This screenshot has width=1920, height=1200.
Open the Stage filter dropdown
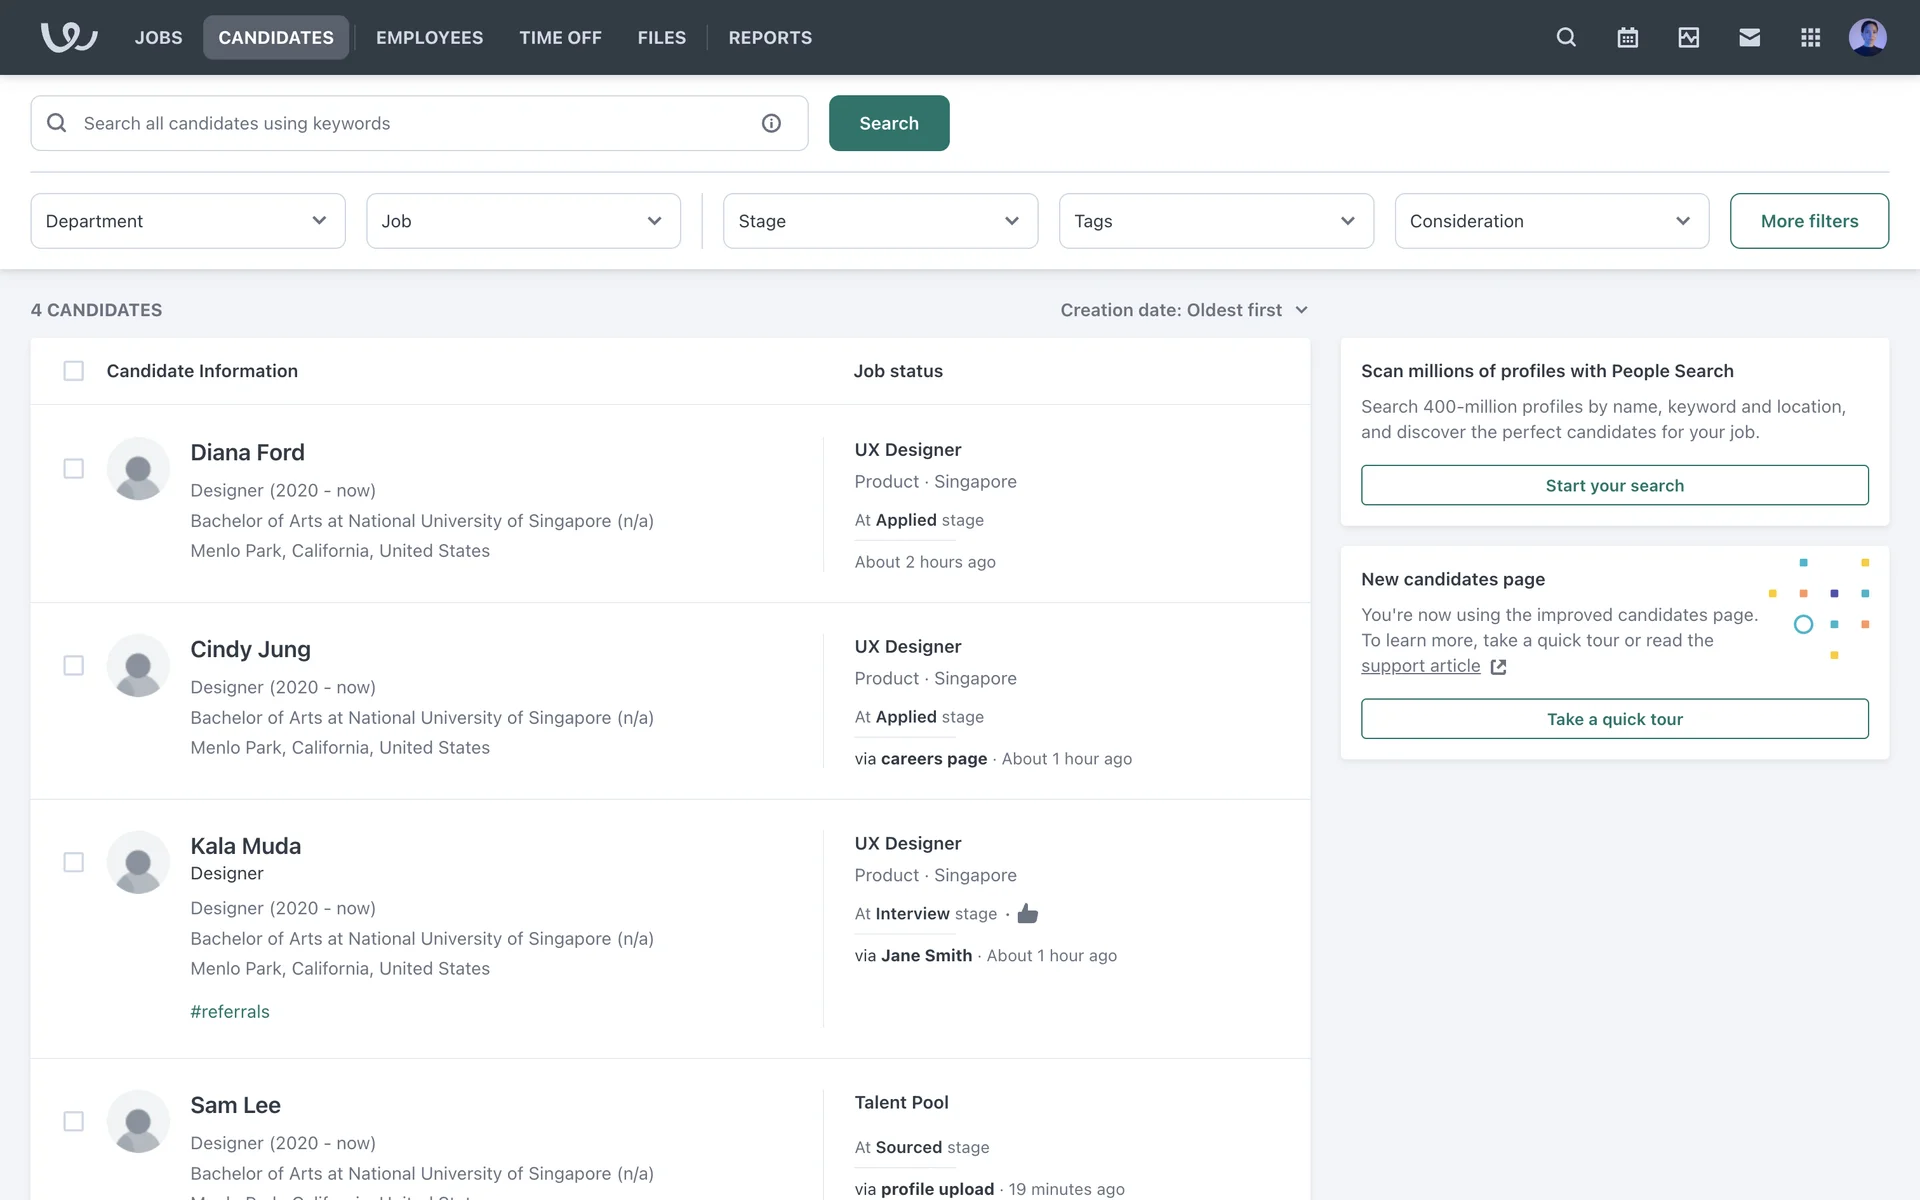(x=880, y=221)
